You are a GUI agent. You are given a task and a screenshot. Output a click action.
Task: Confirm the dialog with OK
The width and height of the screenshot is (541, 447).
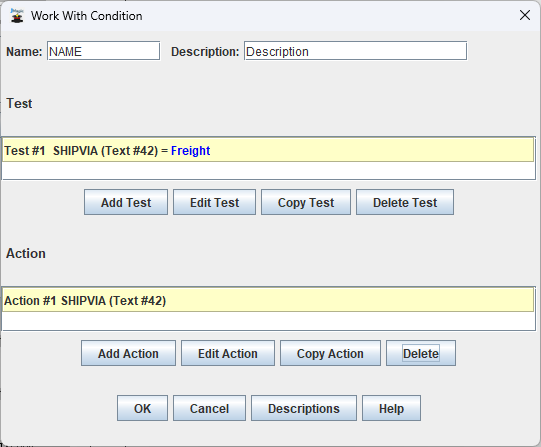click(142, 408)
